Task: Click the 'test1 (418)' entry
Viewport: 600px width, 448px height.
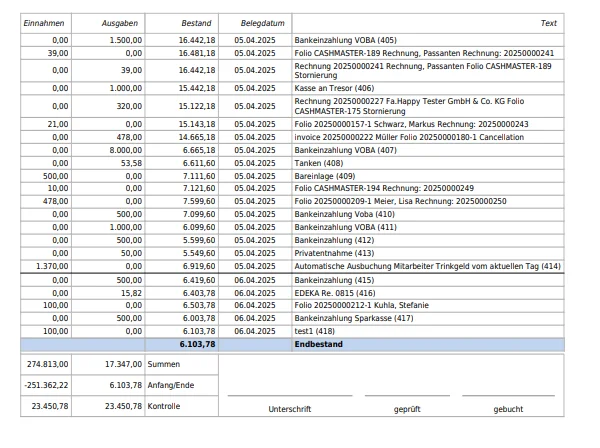Action: [x=315, y=332]
